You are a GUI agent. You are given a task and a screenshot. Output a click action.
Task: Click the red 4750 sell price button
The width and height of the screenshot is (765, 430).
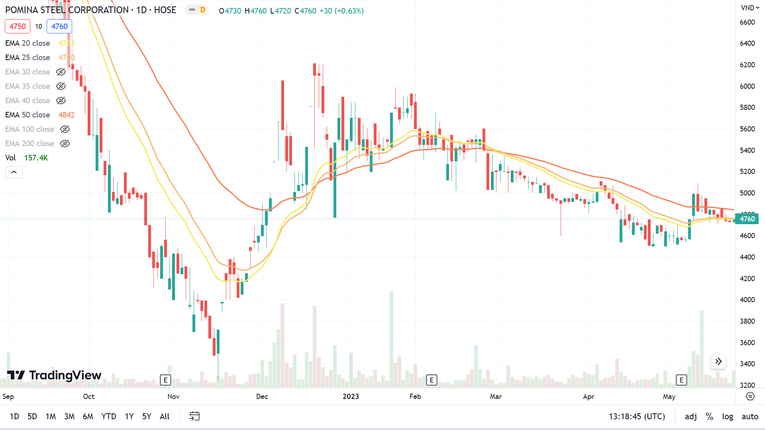coord(17,27)
